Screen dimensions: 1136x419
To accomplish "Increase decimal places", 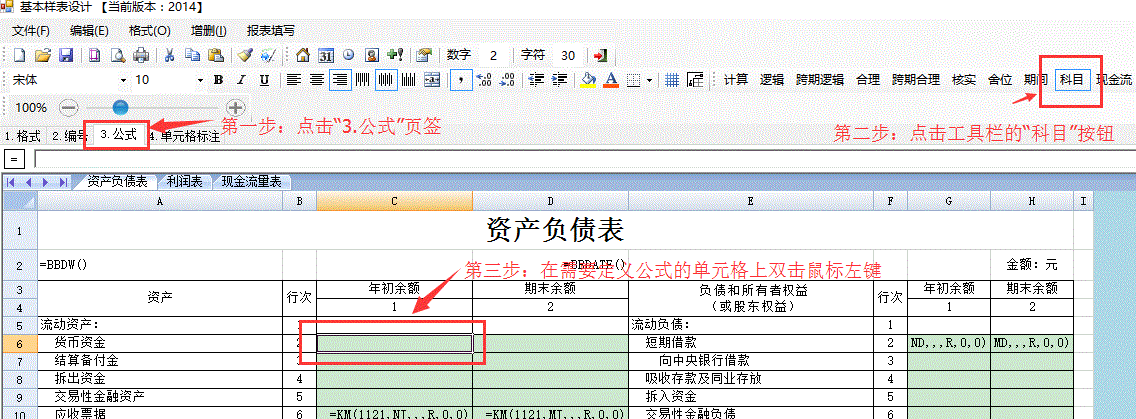I will tap(485, 80).
